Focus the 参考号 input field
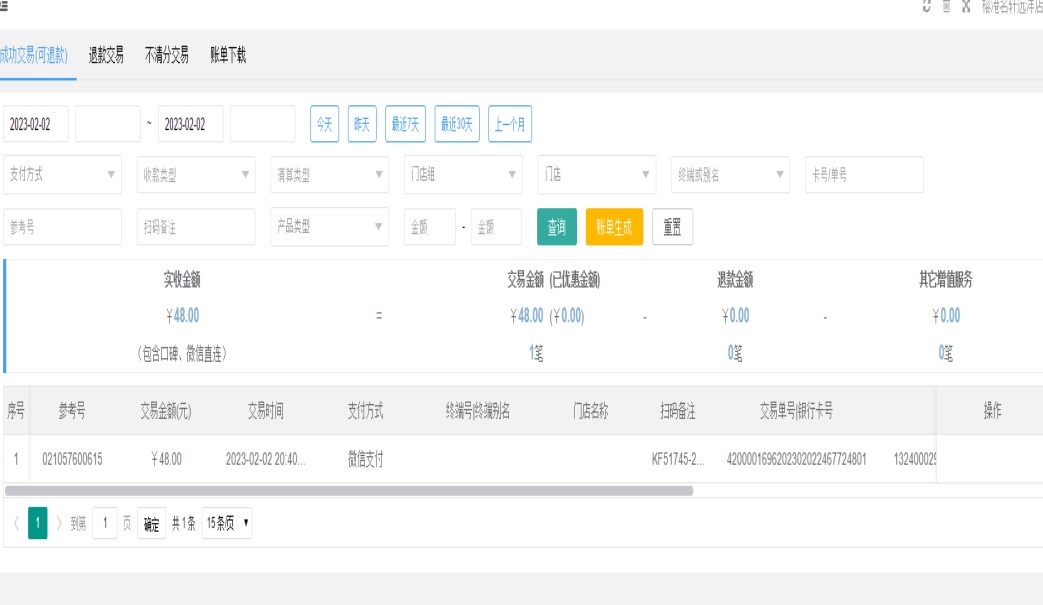The height and width of the screenshot is (605, 1043). click(x=62, y=227)
